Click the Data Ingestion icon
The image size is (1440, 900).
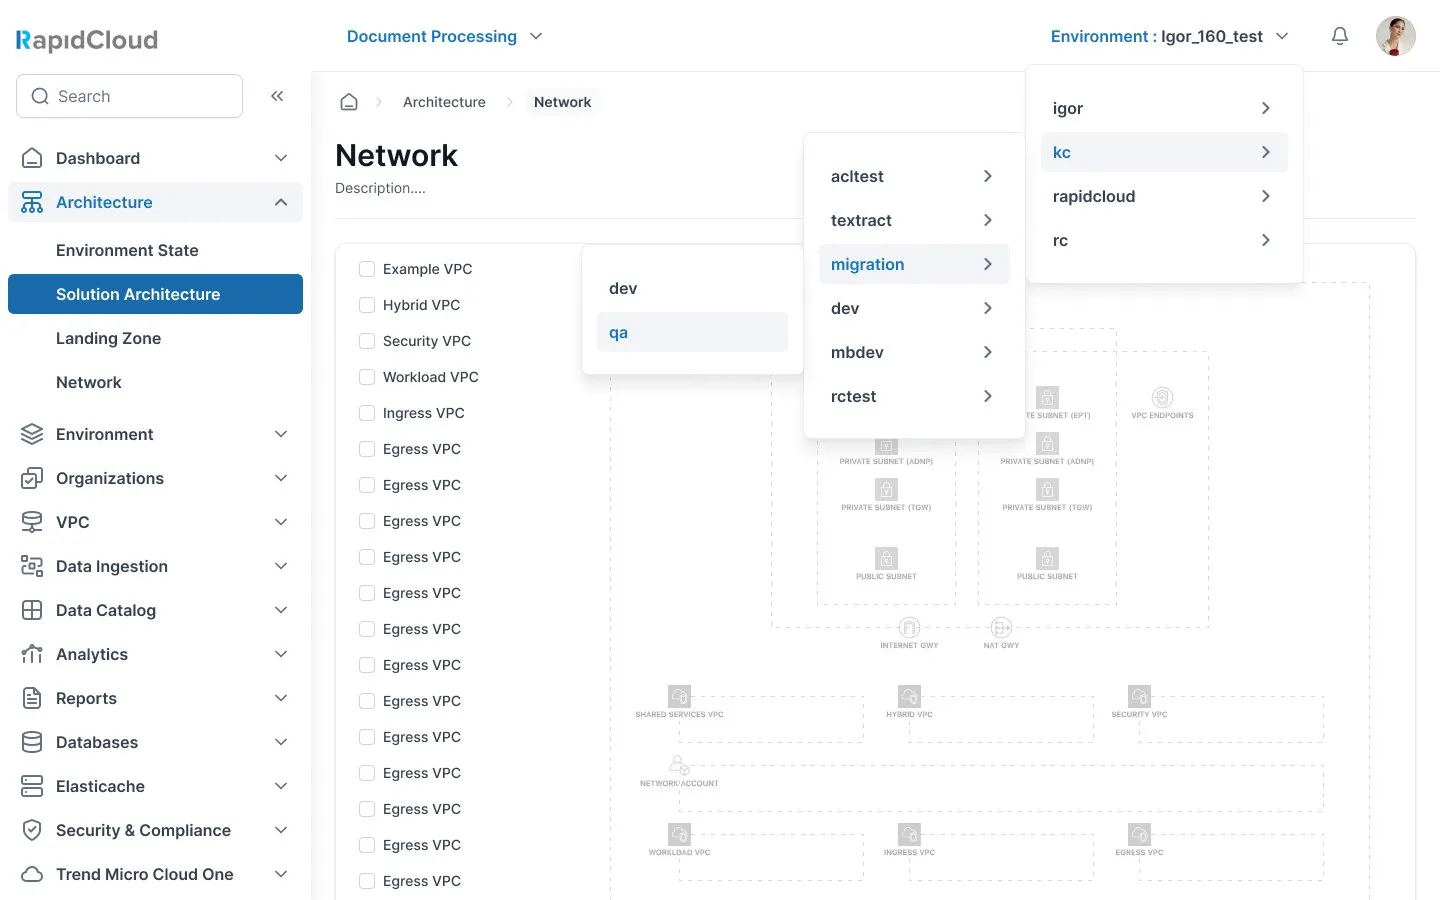point(32,566)
